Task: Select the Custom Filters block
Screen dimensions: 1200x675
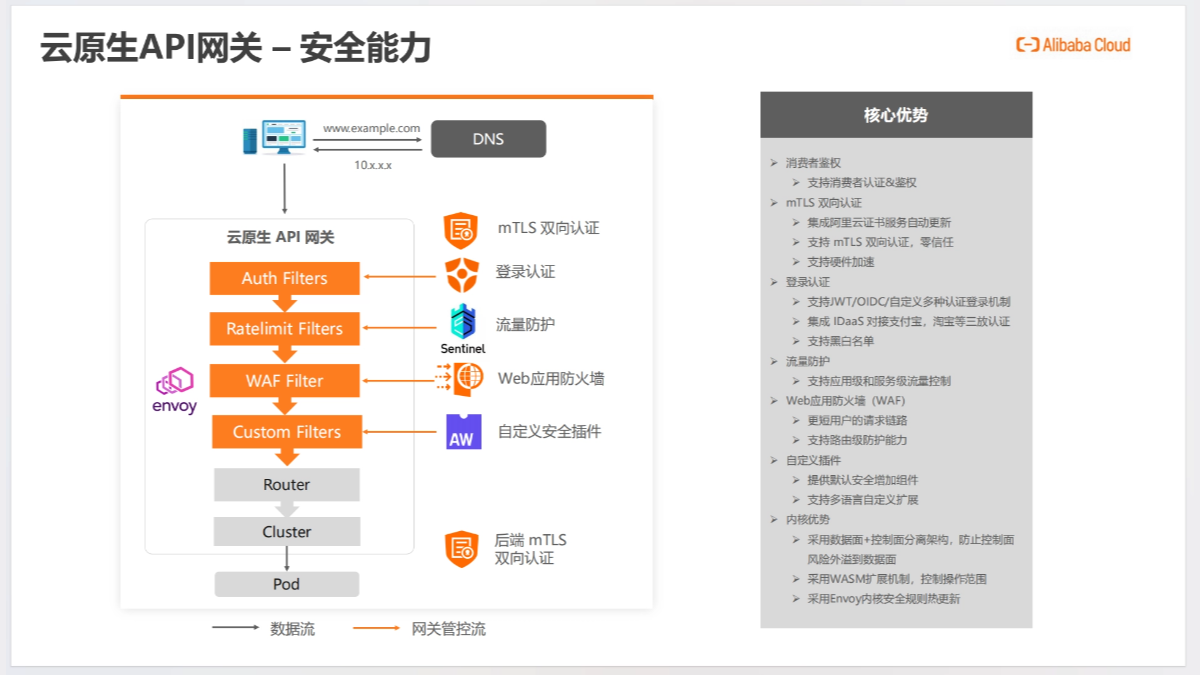Action: pyautogui.click(x=286, y=432)
